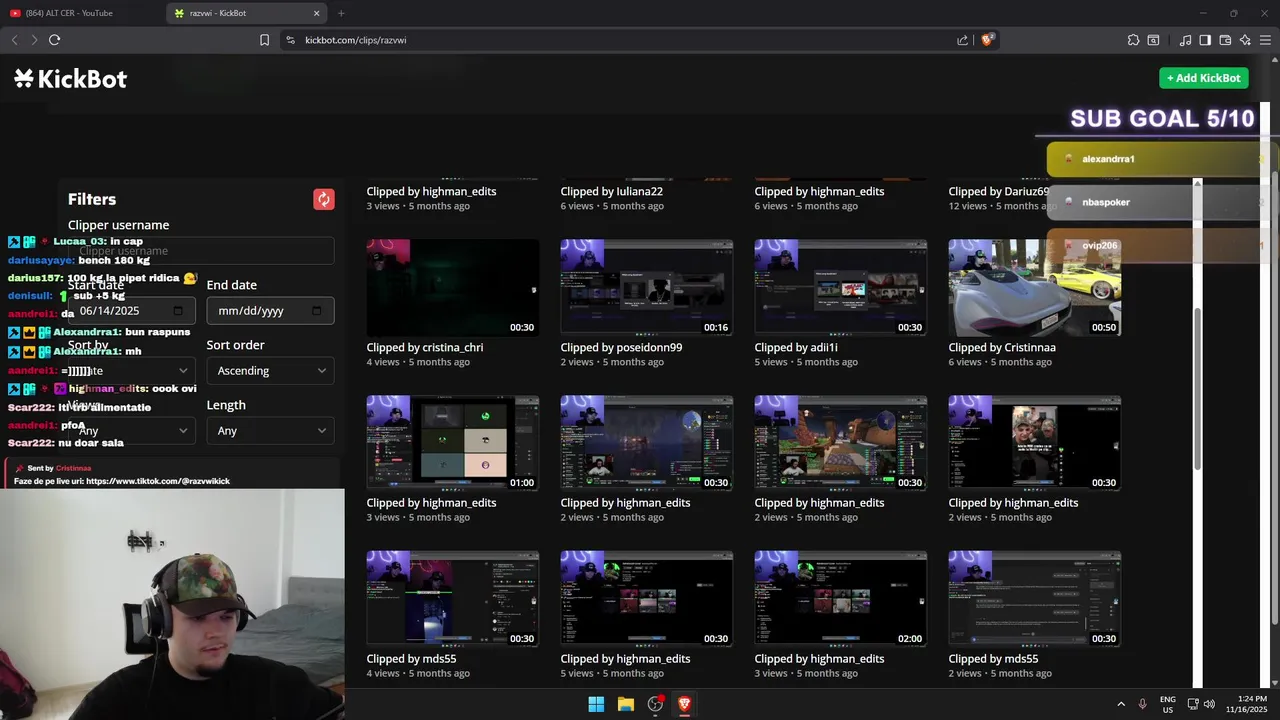The height and width of the screenshot is (720, 1280).
Task: Go back using the browser back arrow
Action: [x=14, y=40]
